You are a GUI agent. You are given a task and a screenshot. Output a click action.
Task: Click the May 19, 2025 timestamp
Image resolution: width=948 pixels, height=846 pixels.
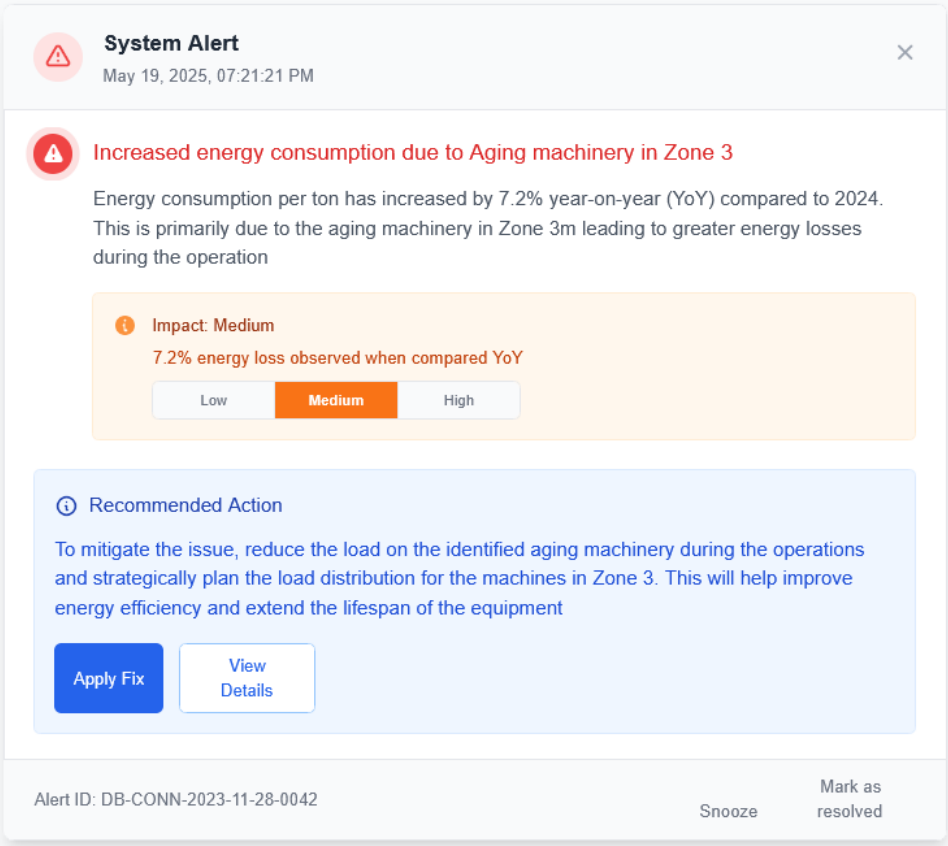point(208,75)
